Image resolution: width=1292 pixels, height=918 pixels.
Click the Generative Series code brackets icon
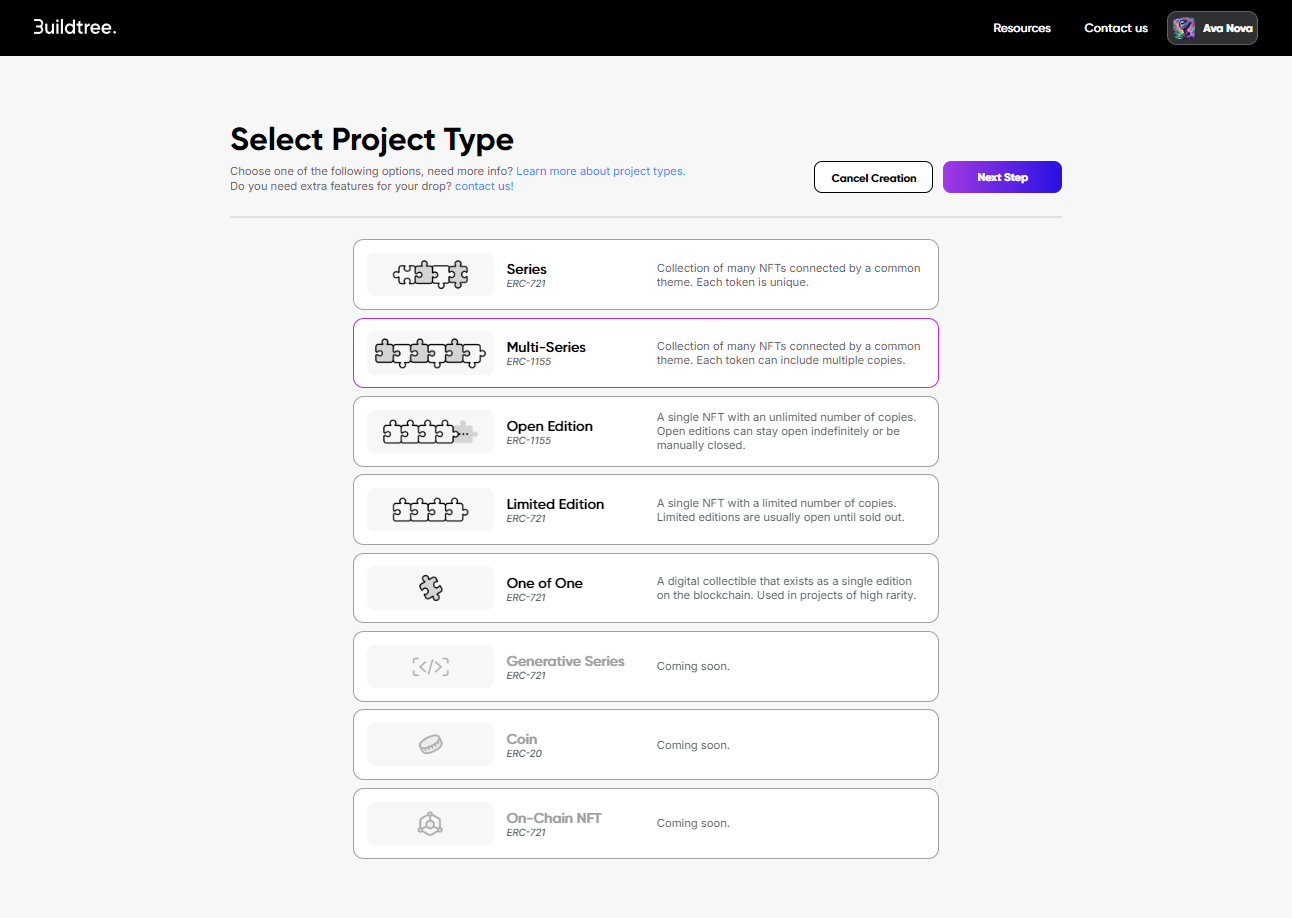(430, 667)
